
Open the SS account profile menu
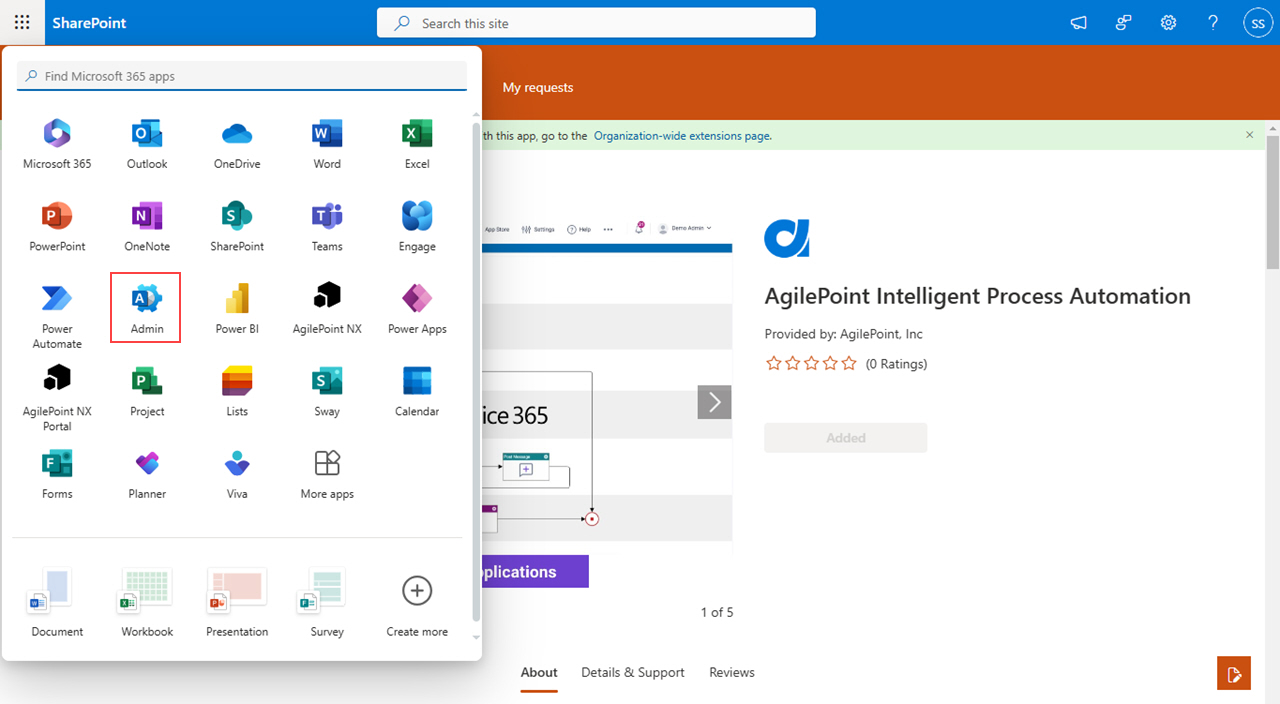click(x=1257, y=22)
